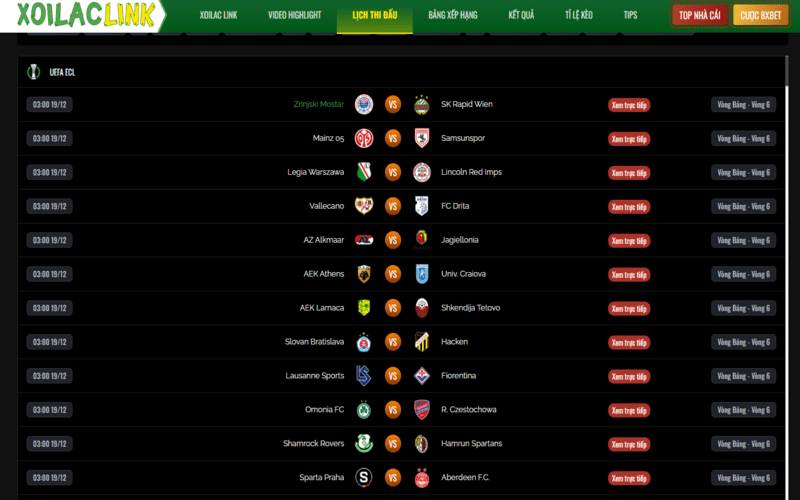800x500 pixels.
Task: Click the Mainz 05 club logo
Action: click(364, 138)
